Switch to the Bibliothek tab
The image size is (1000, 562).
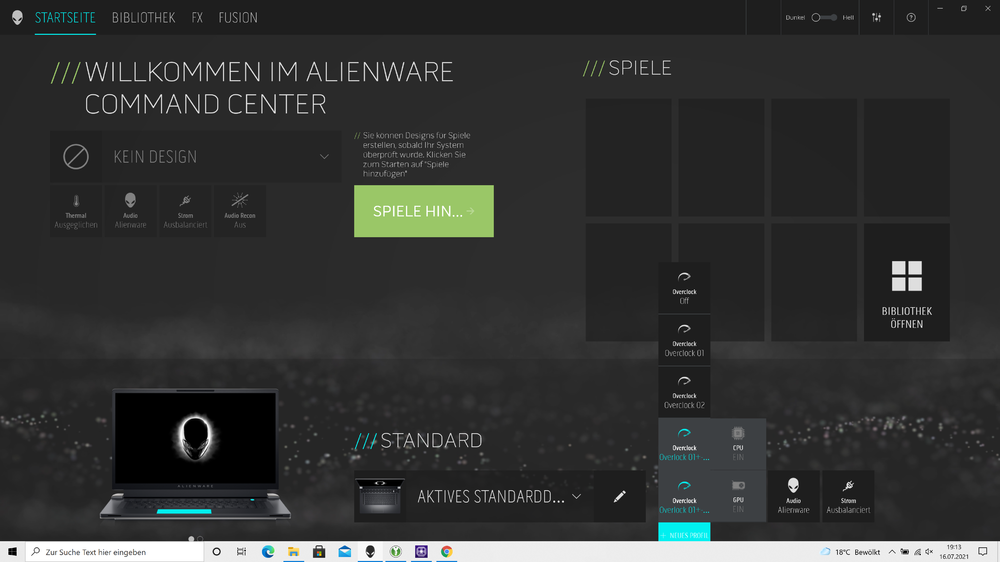[x=143, y=18]
